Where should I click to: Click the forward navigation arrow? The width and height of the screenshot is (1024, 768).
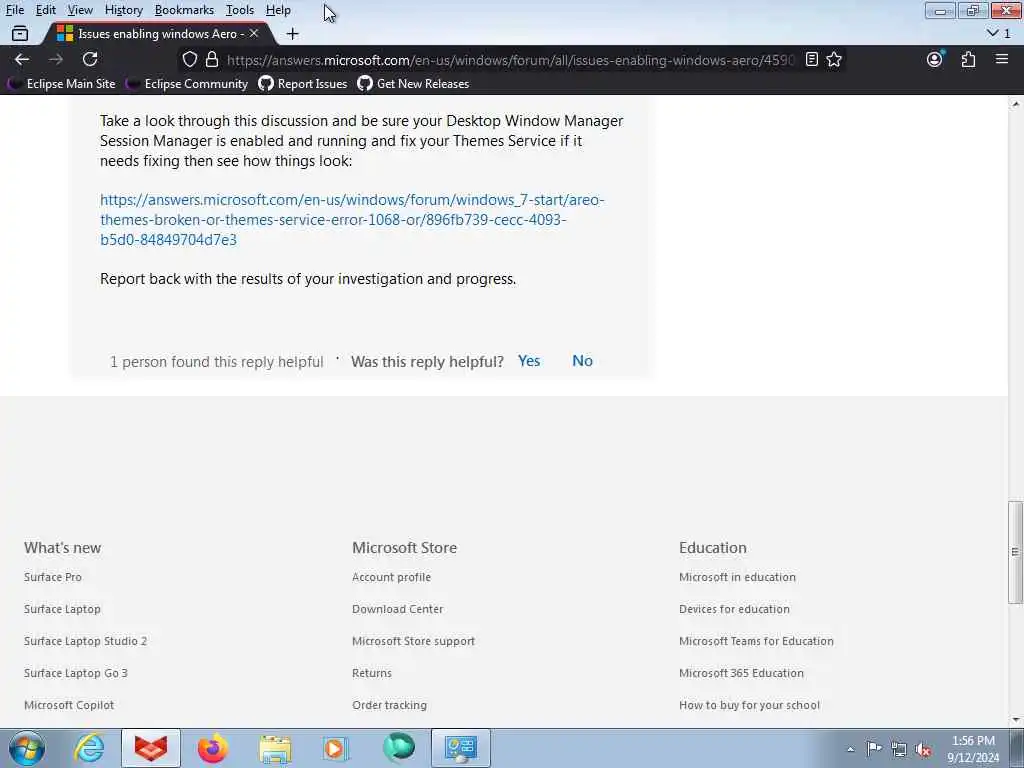[x=56, y=59]
